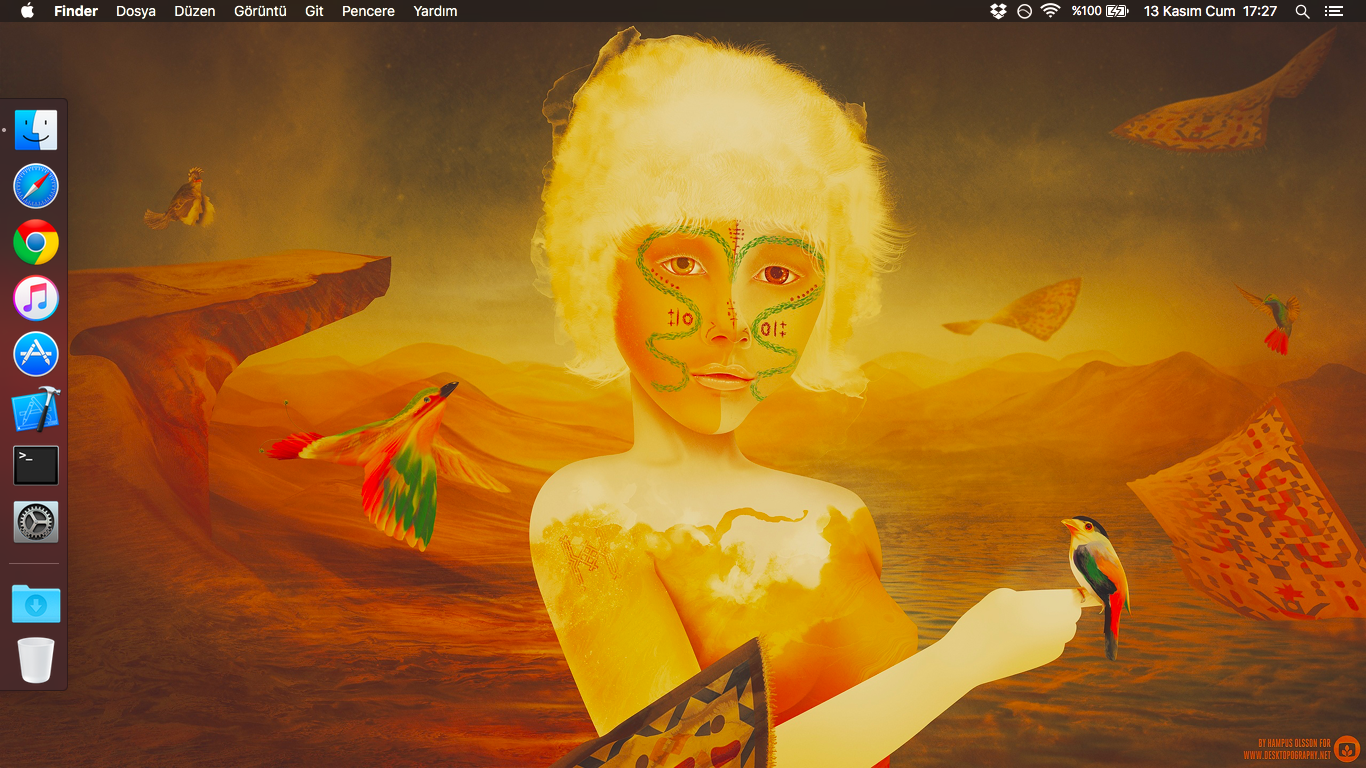This screenshot has width=1366, height=768.
Task: Open the Git menu
Action: pos(314,11)
